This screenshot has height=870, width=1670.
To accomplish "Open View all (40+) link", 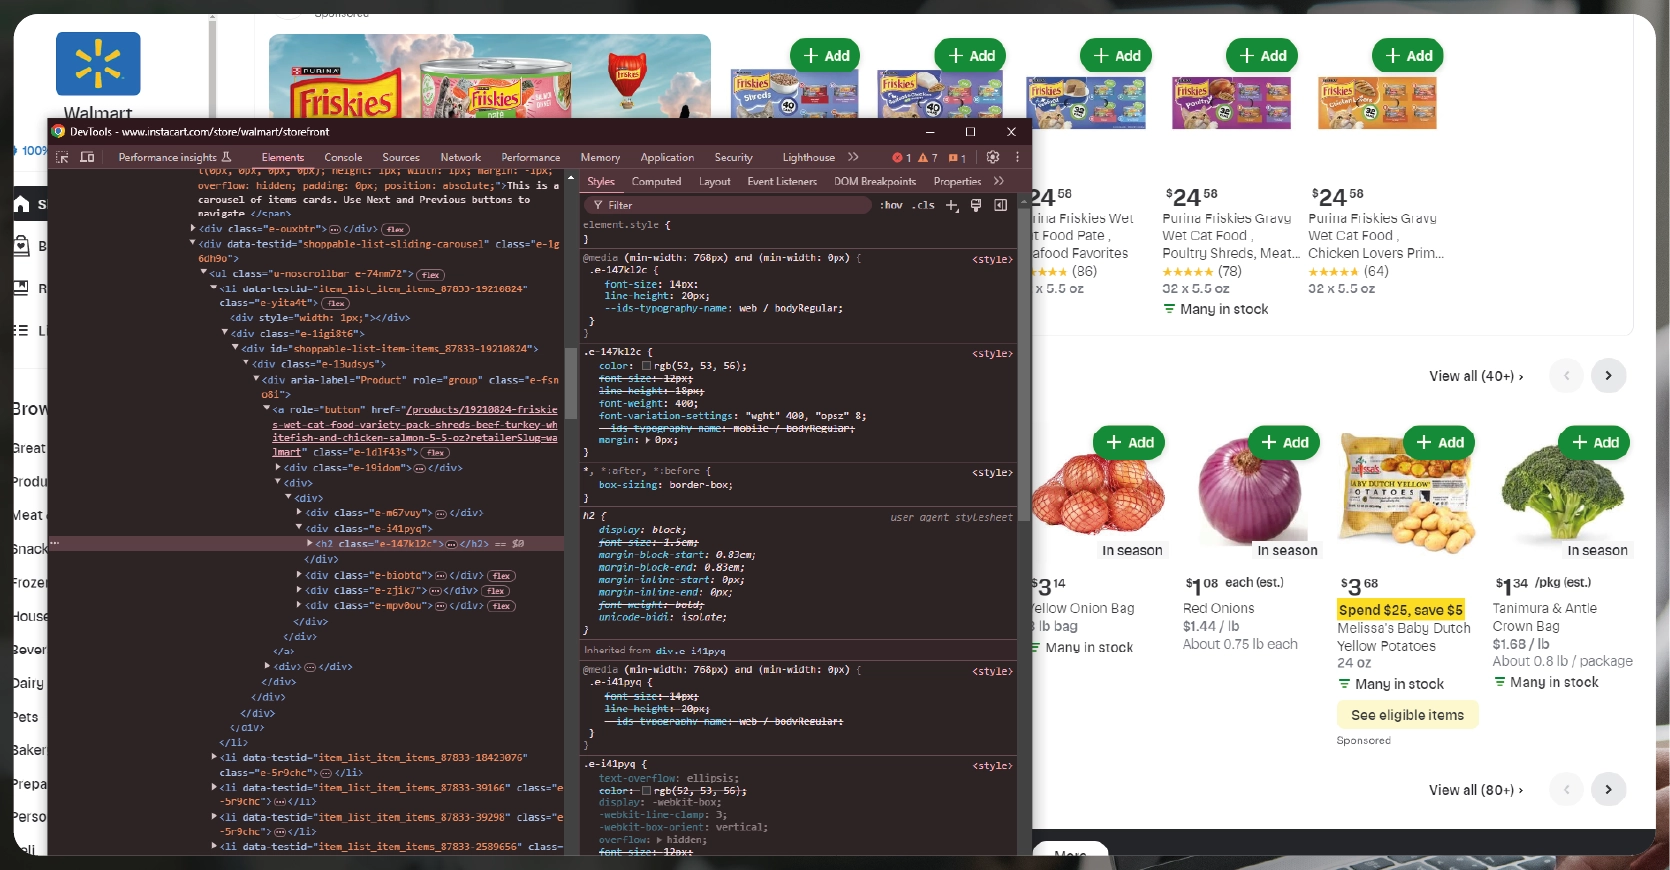I will [1476, 376].
